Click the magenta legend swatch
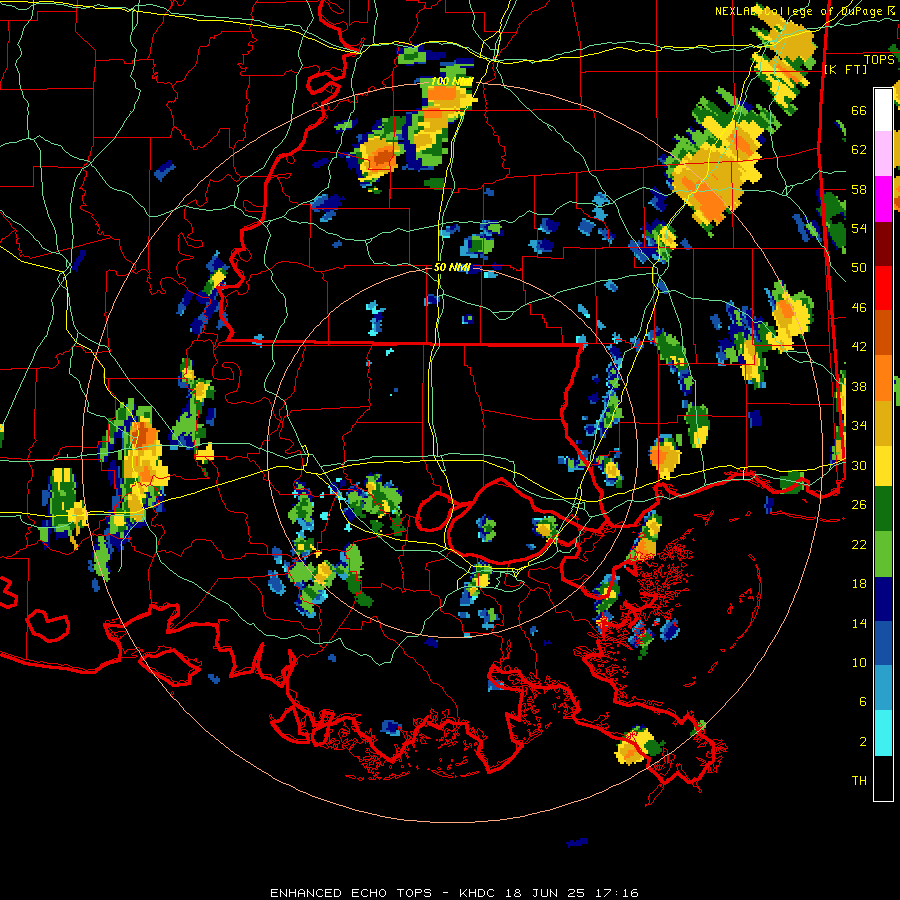This screenshot has width=900, height=900. tap(883, 199)
